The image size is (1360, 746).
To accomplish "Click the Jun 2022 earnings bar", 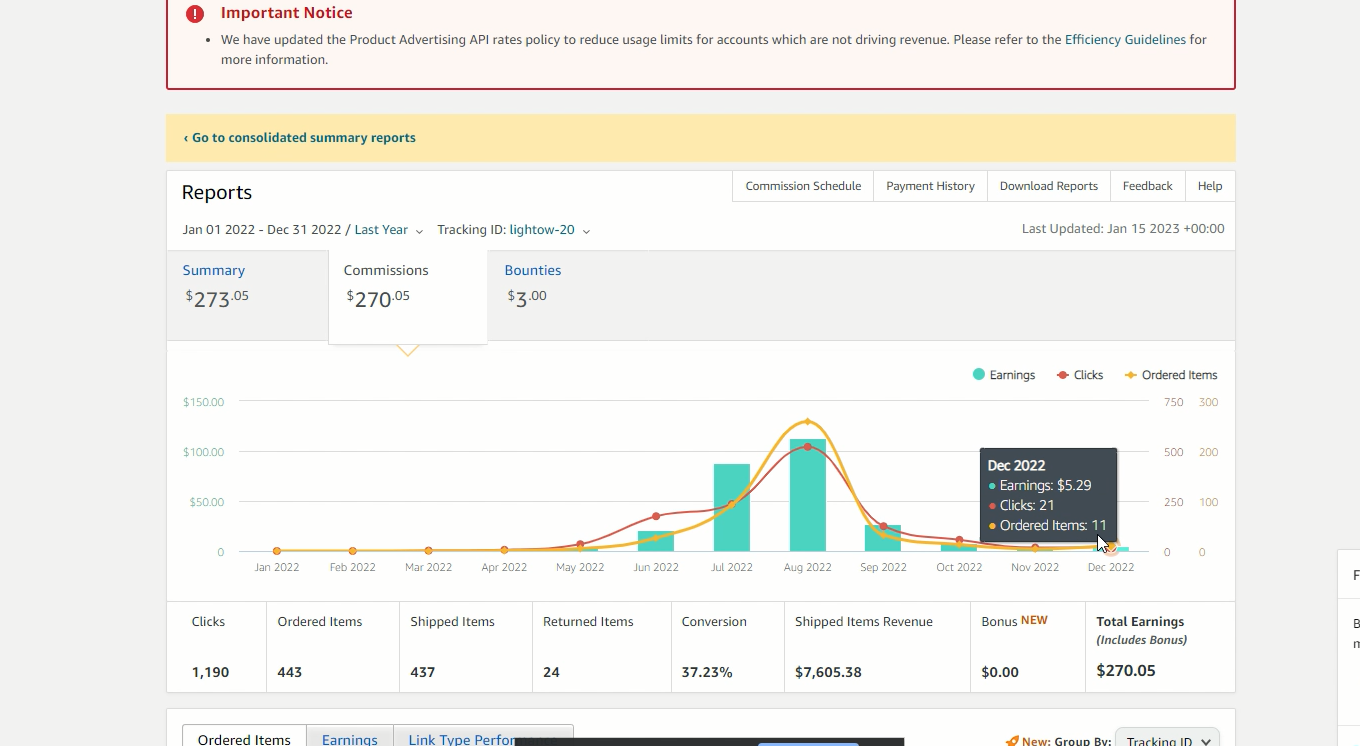I will pyautogui.click(x=656, y=541).
